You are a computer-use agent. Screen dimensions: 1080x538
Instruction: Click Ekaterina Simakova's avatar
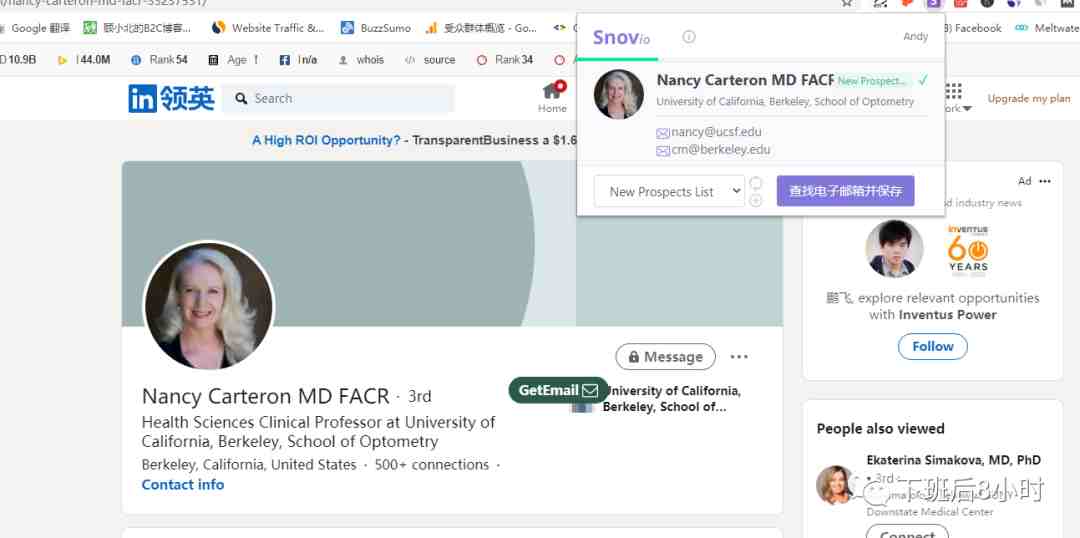point(835,485)
